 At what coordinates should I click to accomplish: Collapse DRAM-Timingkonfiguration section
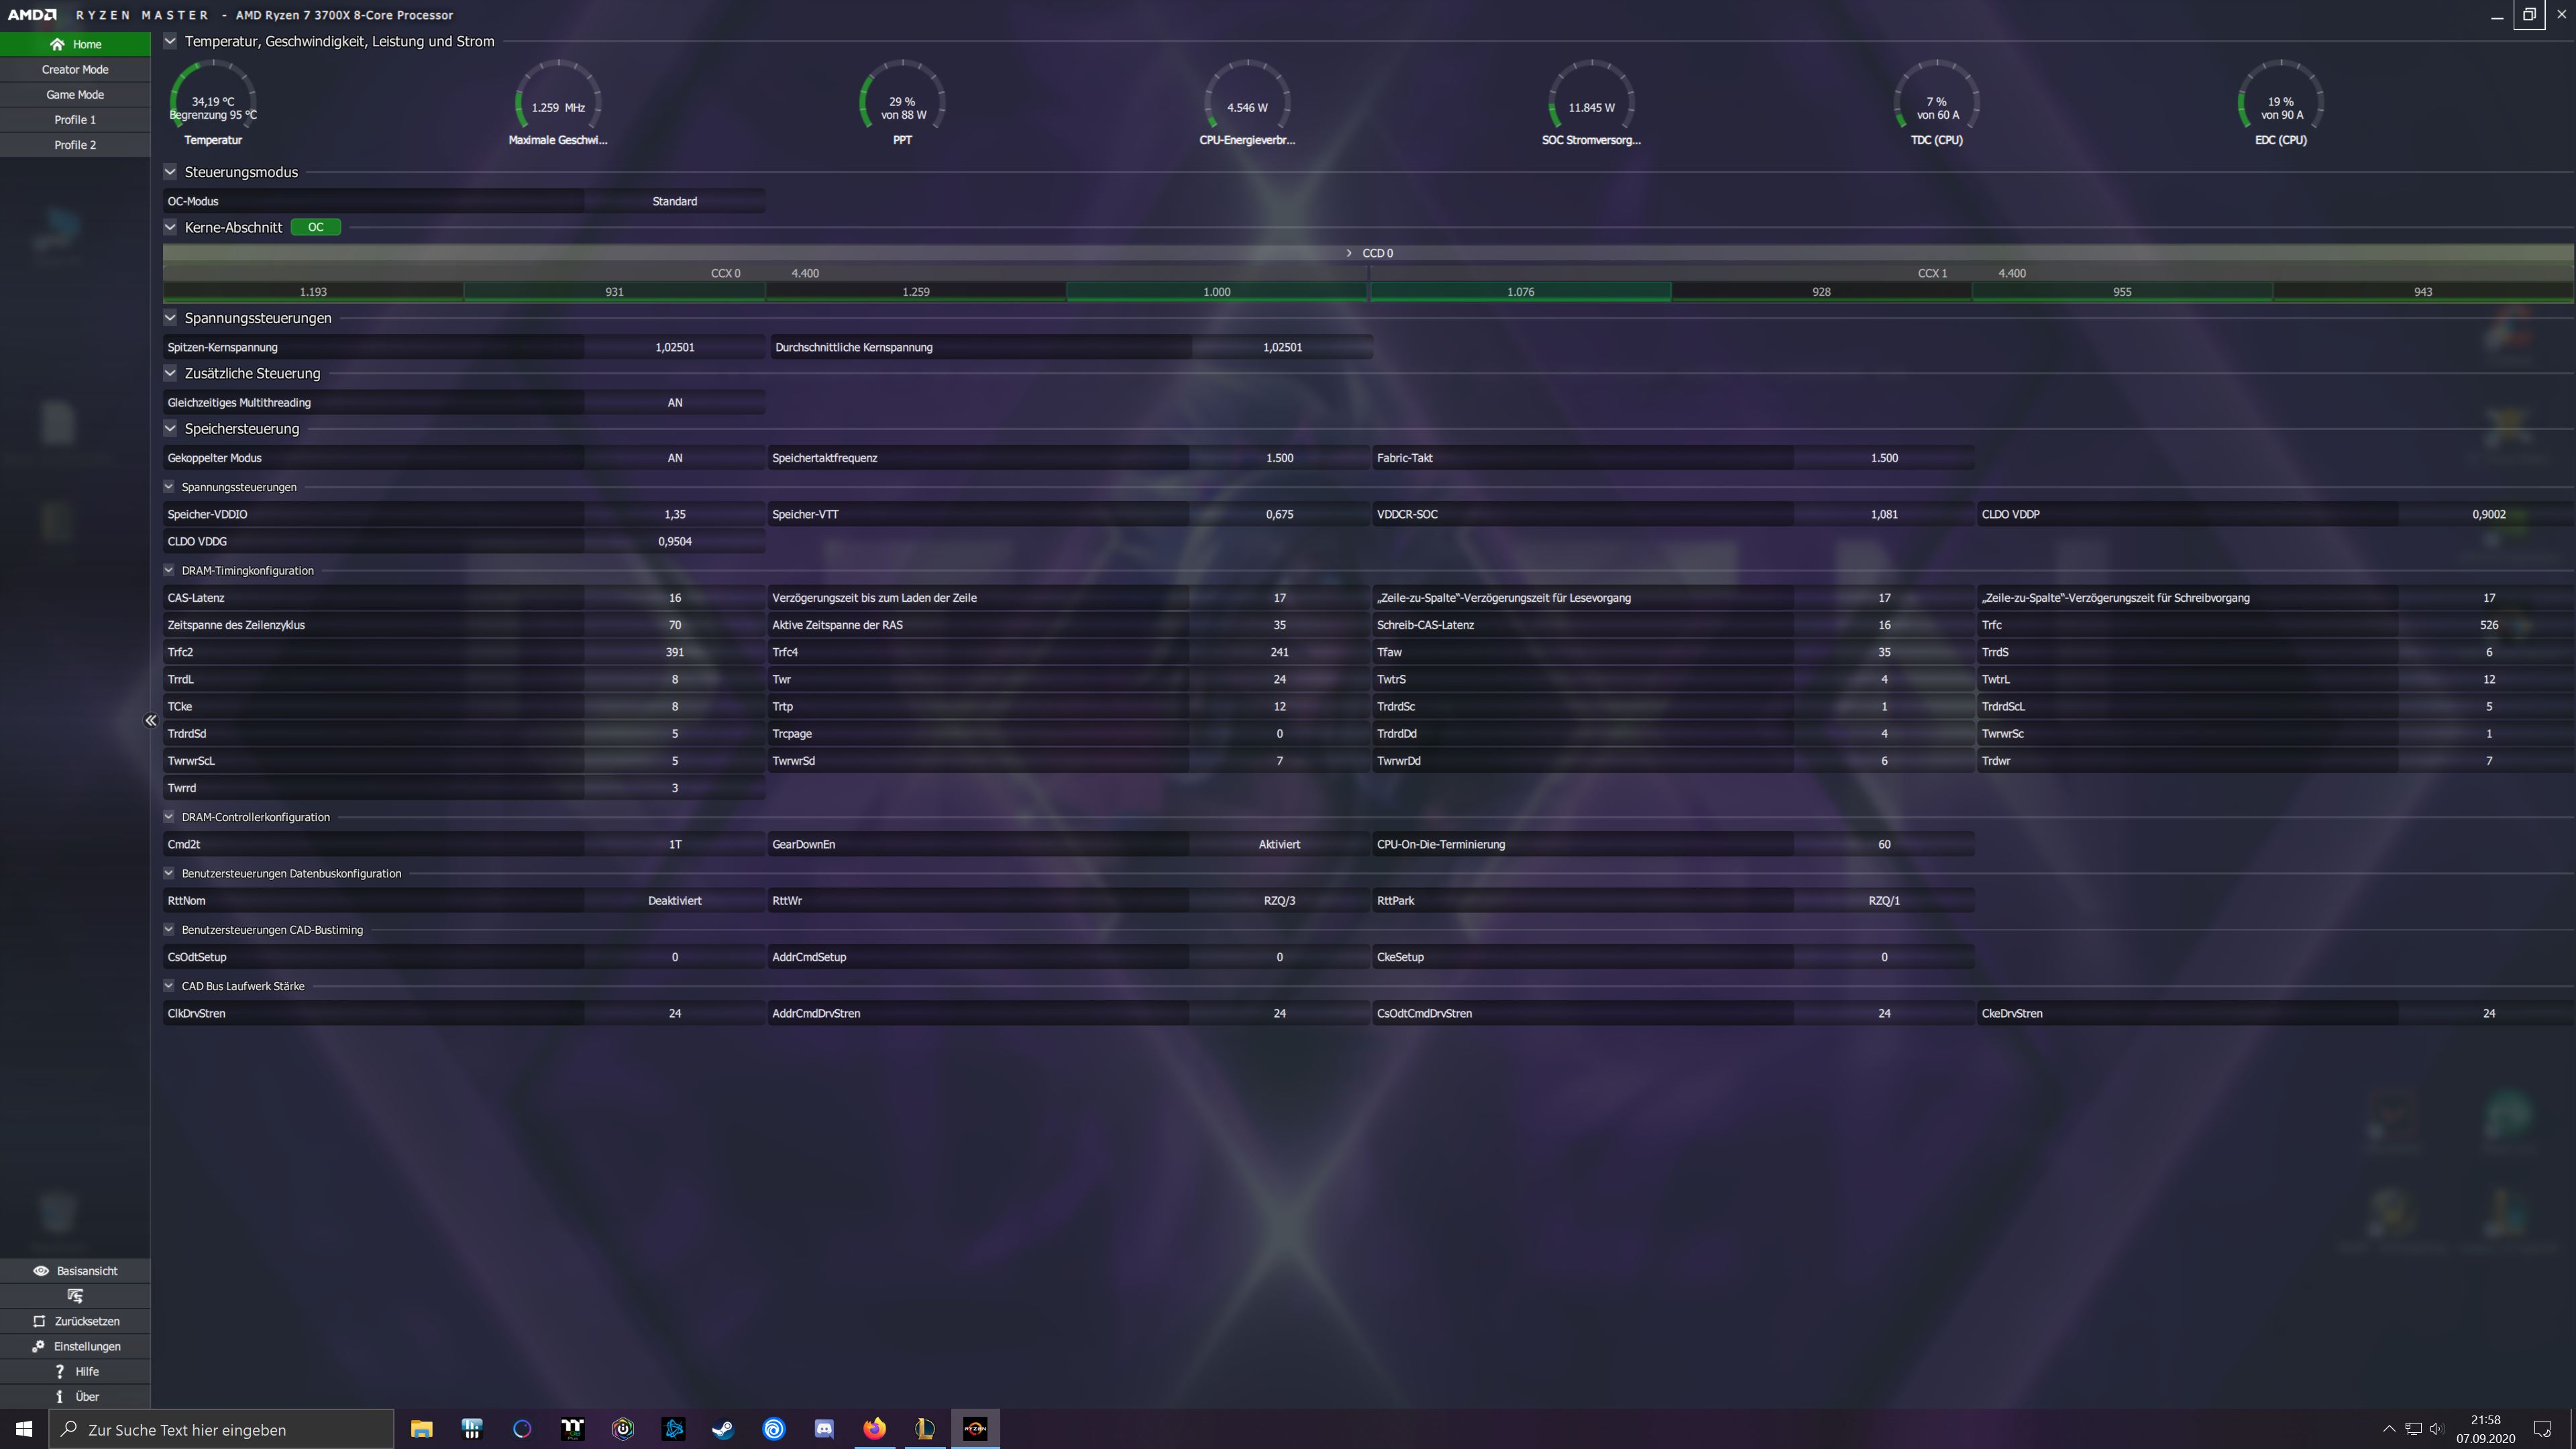tap(169, 570)
